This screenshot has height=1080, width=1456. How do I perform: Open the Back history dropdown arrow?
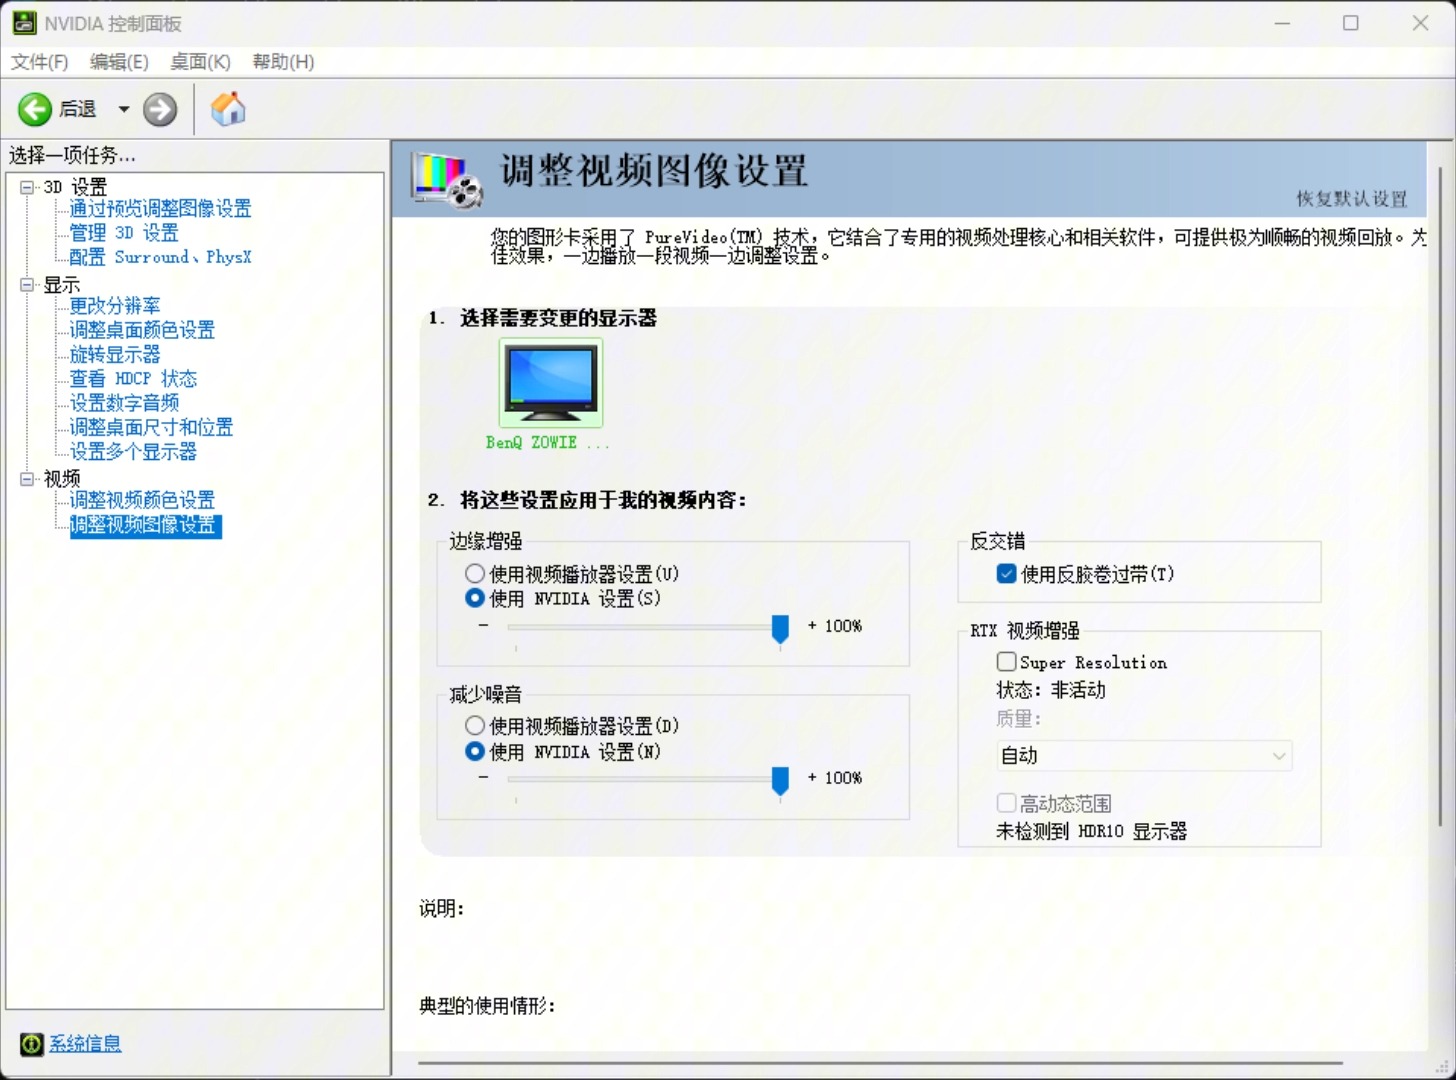(124, 109)
